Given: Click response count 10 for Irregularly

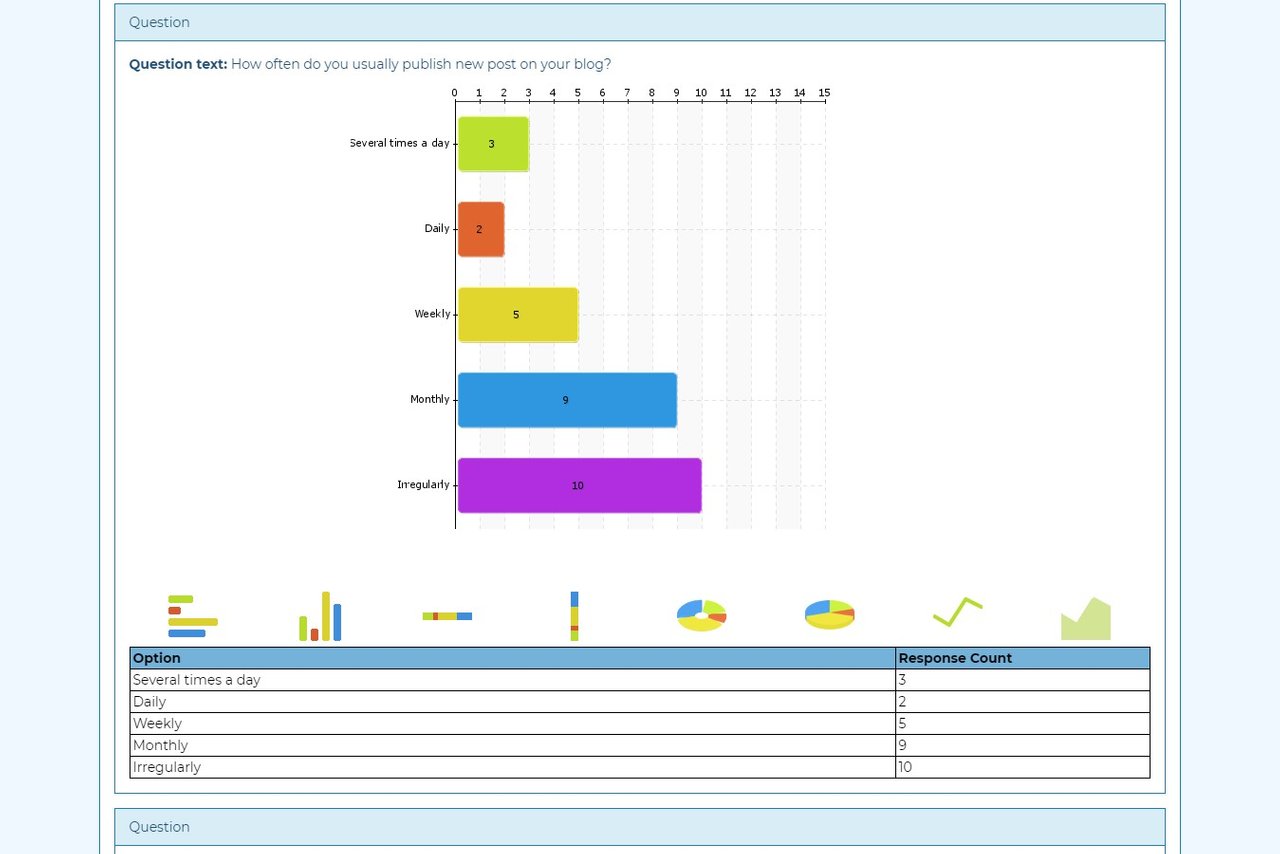Looking at the screenshot, I should (x=1022, y=768).
